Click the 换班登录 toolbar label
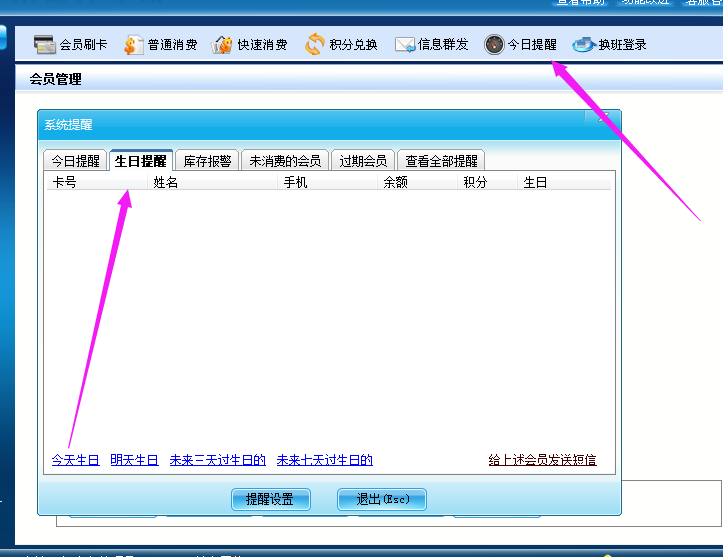 (x=622, y=45)
